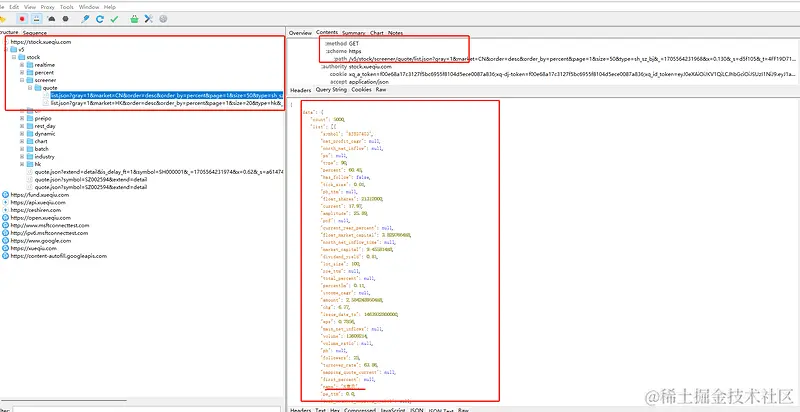
Task: Expand the chart folder node
Action: pyautogui.click(x=22, y=141)
